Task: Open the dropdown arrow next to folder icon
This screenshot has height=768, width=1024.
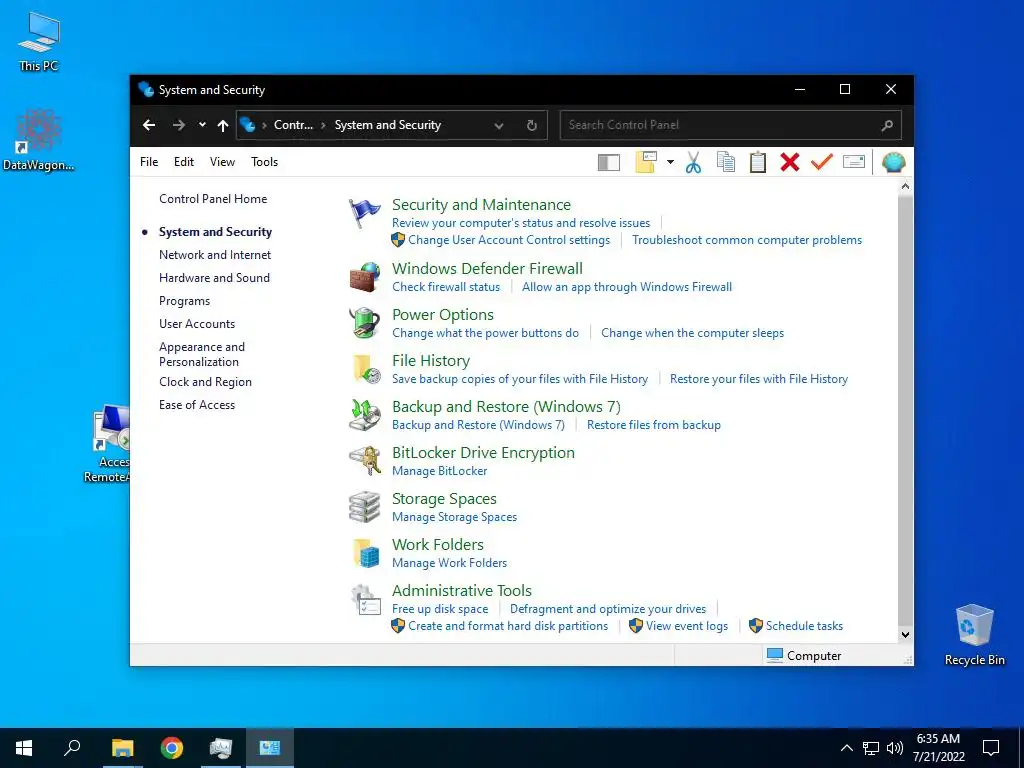Action: click(670, 162)
